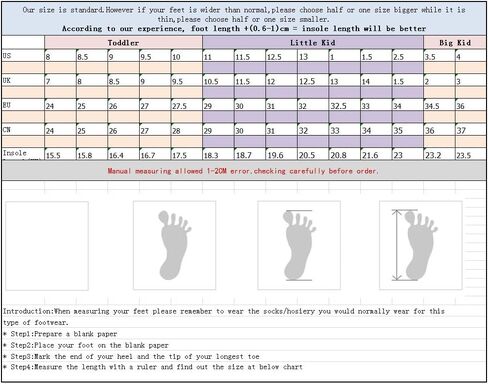Select the blank paper step image

click(47, 246)
